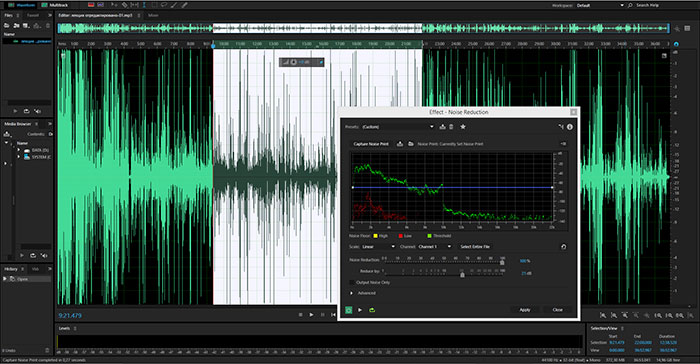Zoom in amplitude icon at bottom right
The height and width of the screenshot is (364, 700).
point(604,315)
